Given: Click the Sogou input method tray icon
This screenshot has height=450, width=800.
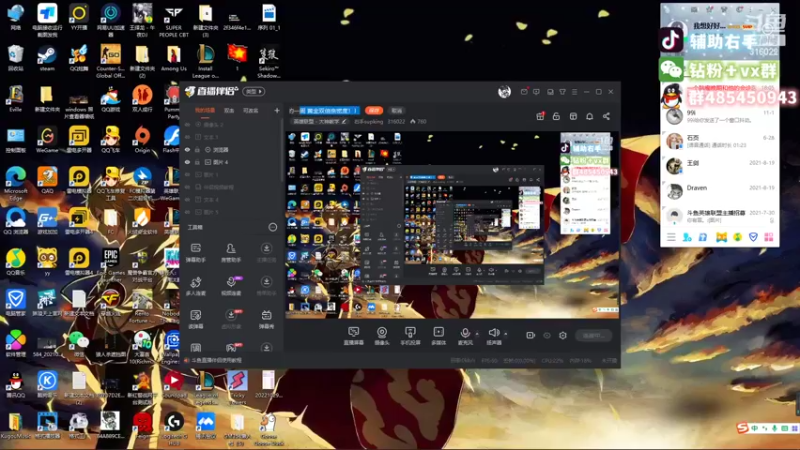Looking at the screenshot, I should point(742,428).
